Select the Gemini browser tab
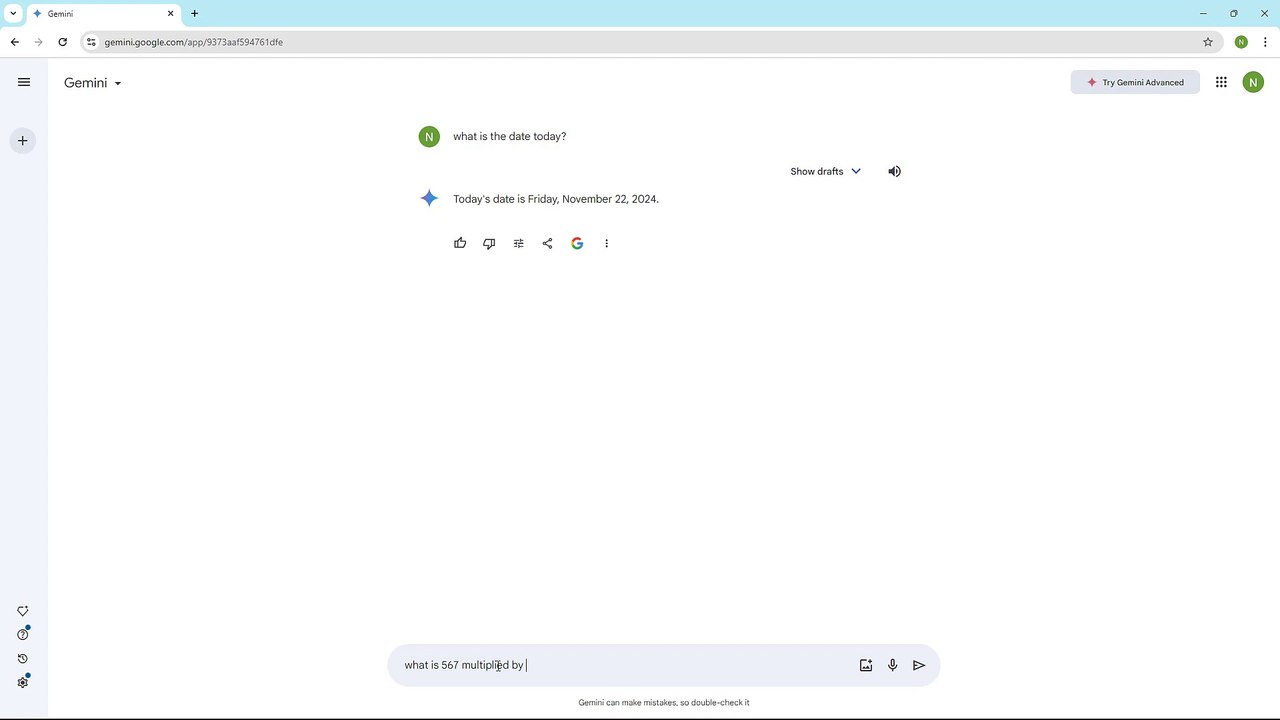The image size is (1280, 720). point(104,14)
